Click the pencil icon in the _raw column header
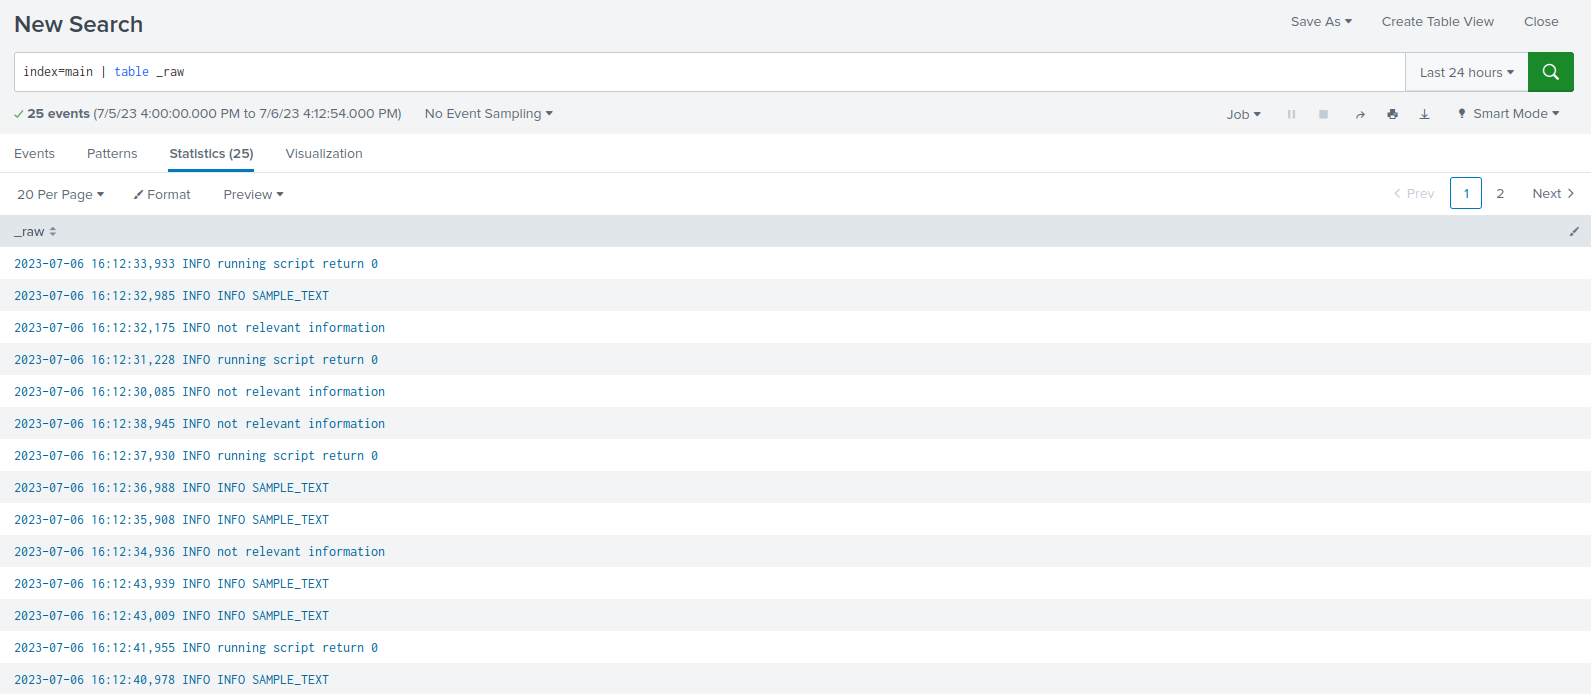The height and width of the screenshot is (694, 1591). pyautogui.click(x=1573, y=232)
